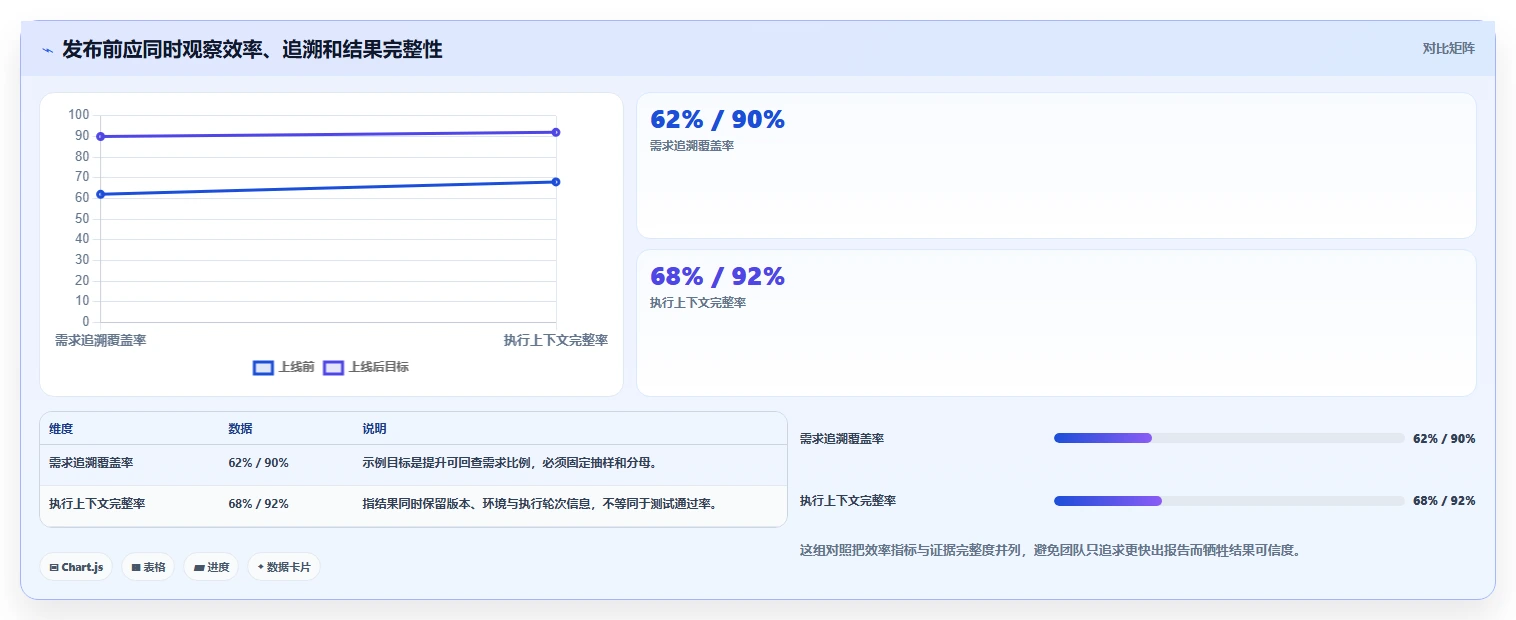Screen dimensions: 1516x620
Task: Toggle the 上线前 legend item in the chart
Action: (x=284, y=367)
